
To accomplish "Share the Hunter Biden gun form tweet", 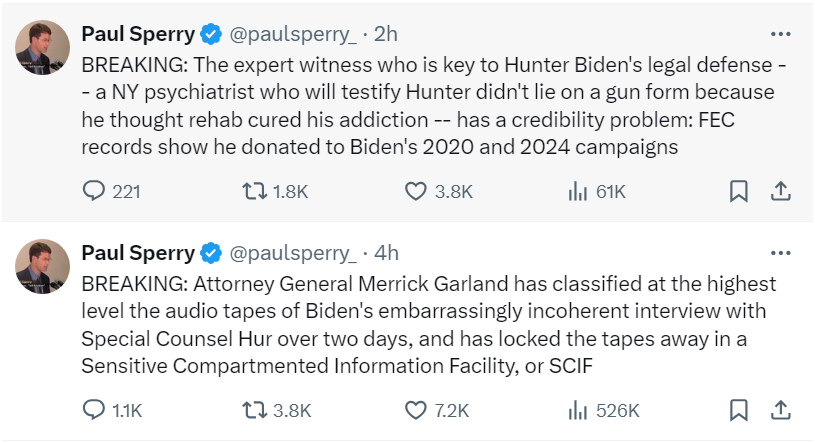I will 782,190.
